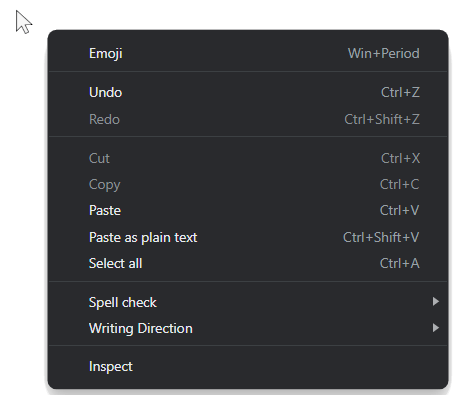Select the Copy menu entry

pos(248,184)
